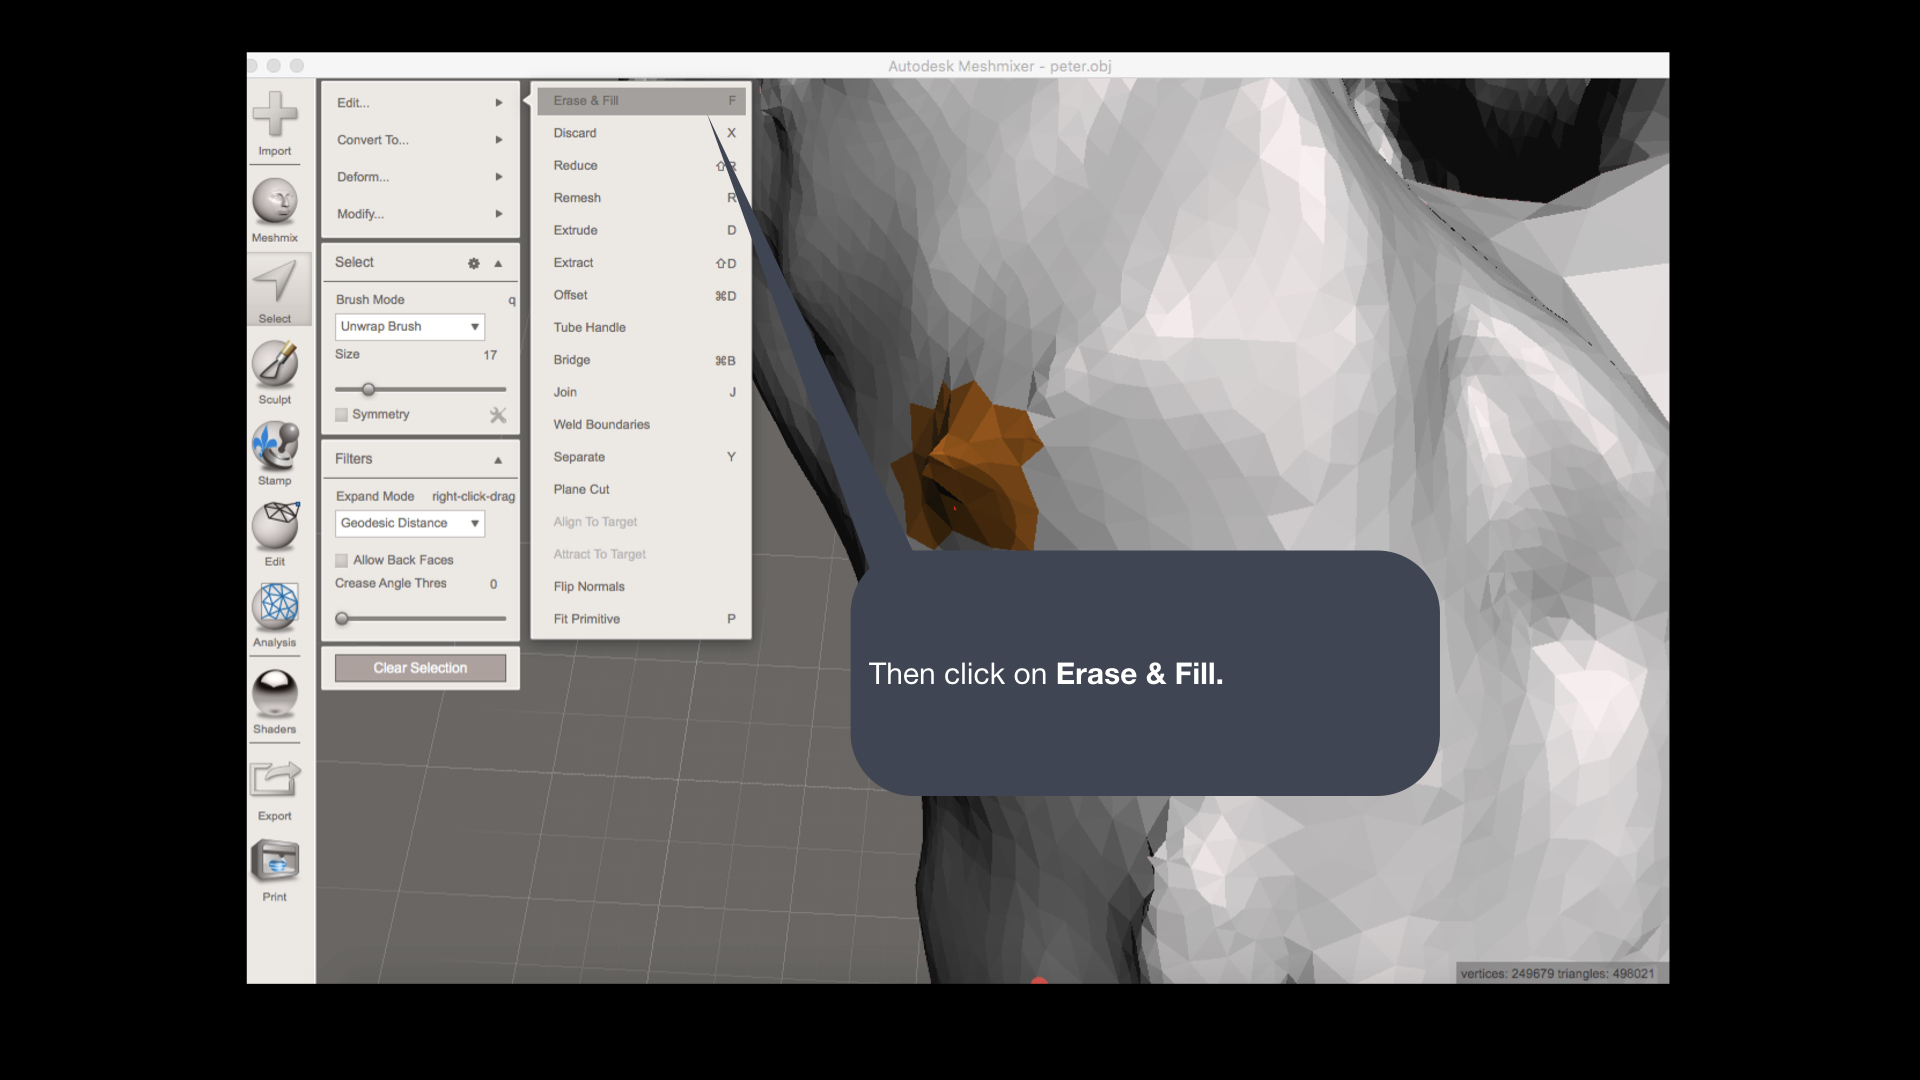This screenshot has width=1920, height=1080.
Task: Toggle the Allow Back Faces checkbox
Action: coord(342,560)
